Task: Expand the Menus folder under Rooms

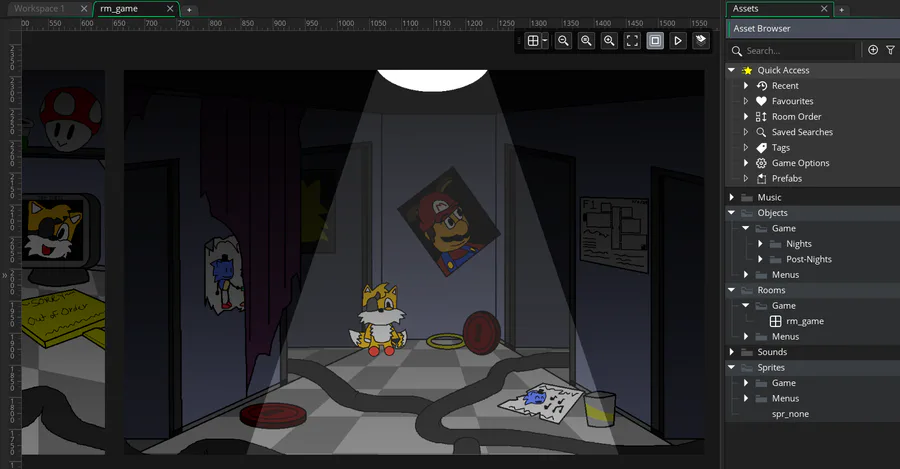Action: pos(746,336)
